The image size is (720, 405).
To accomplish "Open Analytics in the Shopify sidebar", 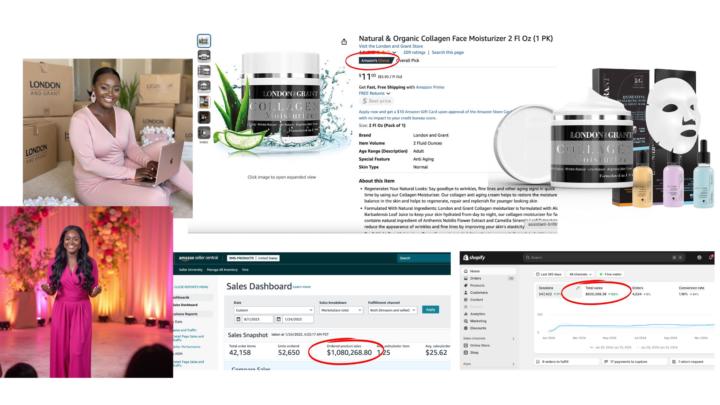I will click(x=489, y=314).
